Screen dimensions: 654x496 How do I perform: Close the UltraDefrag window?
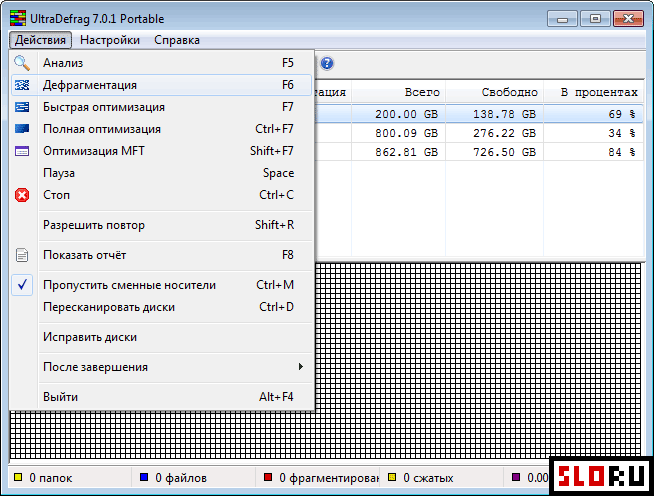click(629, 19)
